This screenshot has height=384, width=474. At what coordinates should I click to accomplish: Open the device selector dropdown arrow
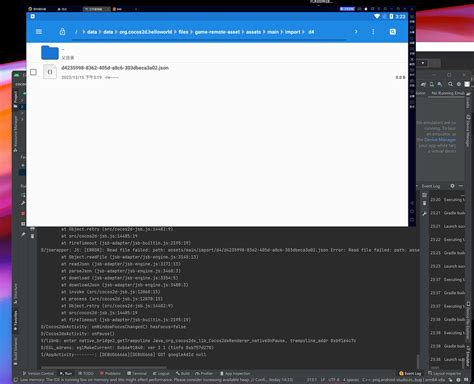tap(423, 63)
